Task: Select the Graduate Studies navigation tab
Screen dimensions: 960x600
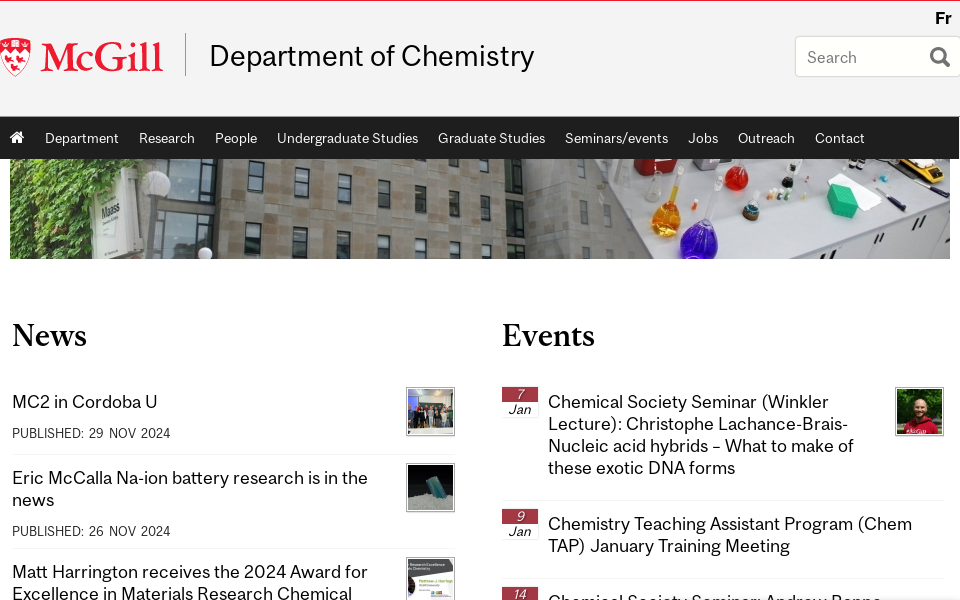Action: coord(491,138)
